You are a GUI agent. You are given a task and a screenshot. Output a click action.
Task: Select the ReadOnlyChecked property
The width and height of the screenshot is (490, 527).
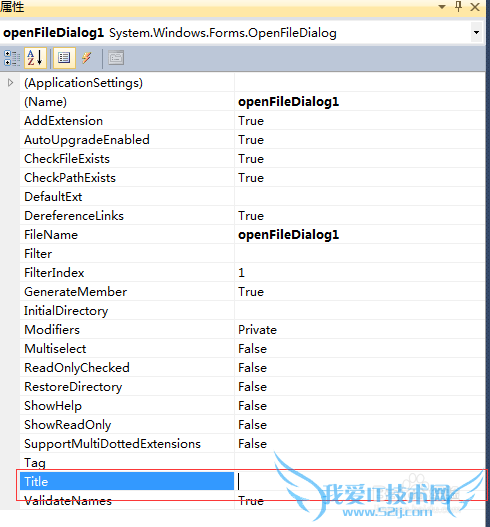(127, 368)
